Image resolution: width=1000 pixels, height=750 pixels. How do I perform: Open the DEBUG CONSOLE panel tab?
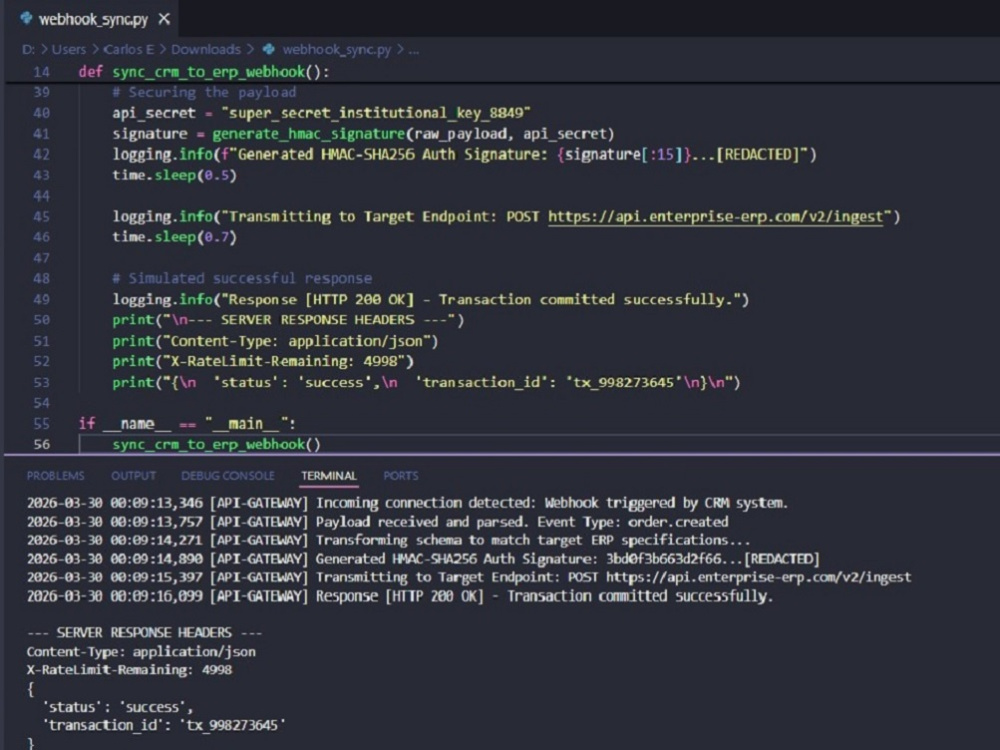tap(228, 476)
